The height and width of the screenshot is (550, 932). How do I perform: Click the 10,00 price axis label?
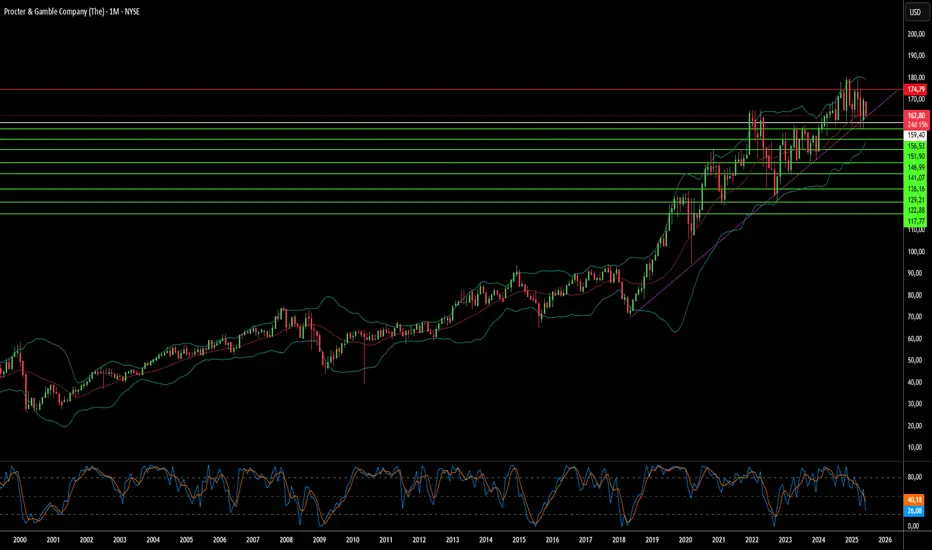916,447
